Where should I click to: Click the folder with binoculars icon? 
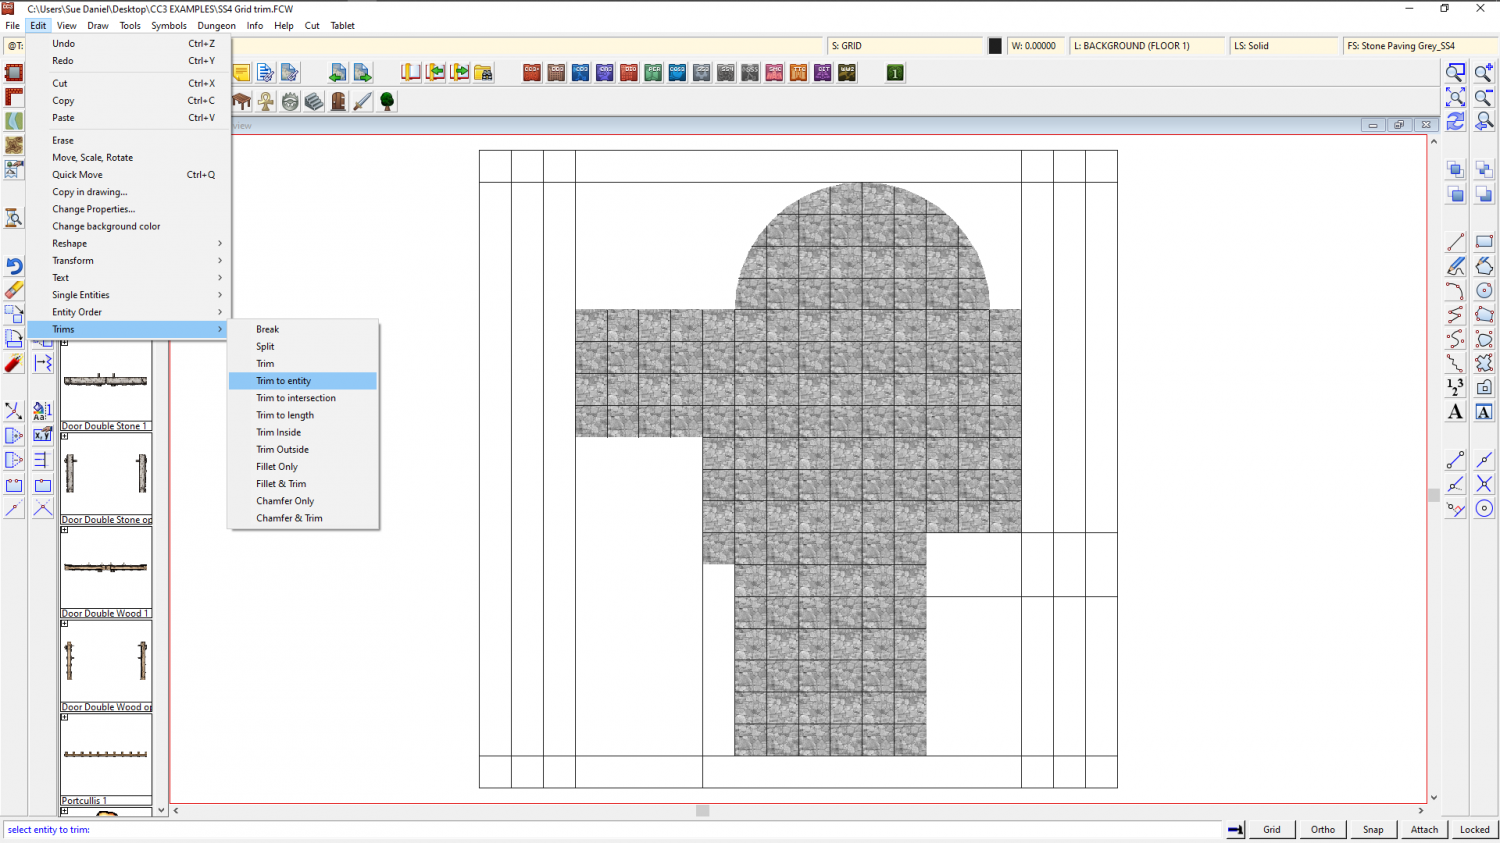coord(484,72)
